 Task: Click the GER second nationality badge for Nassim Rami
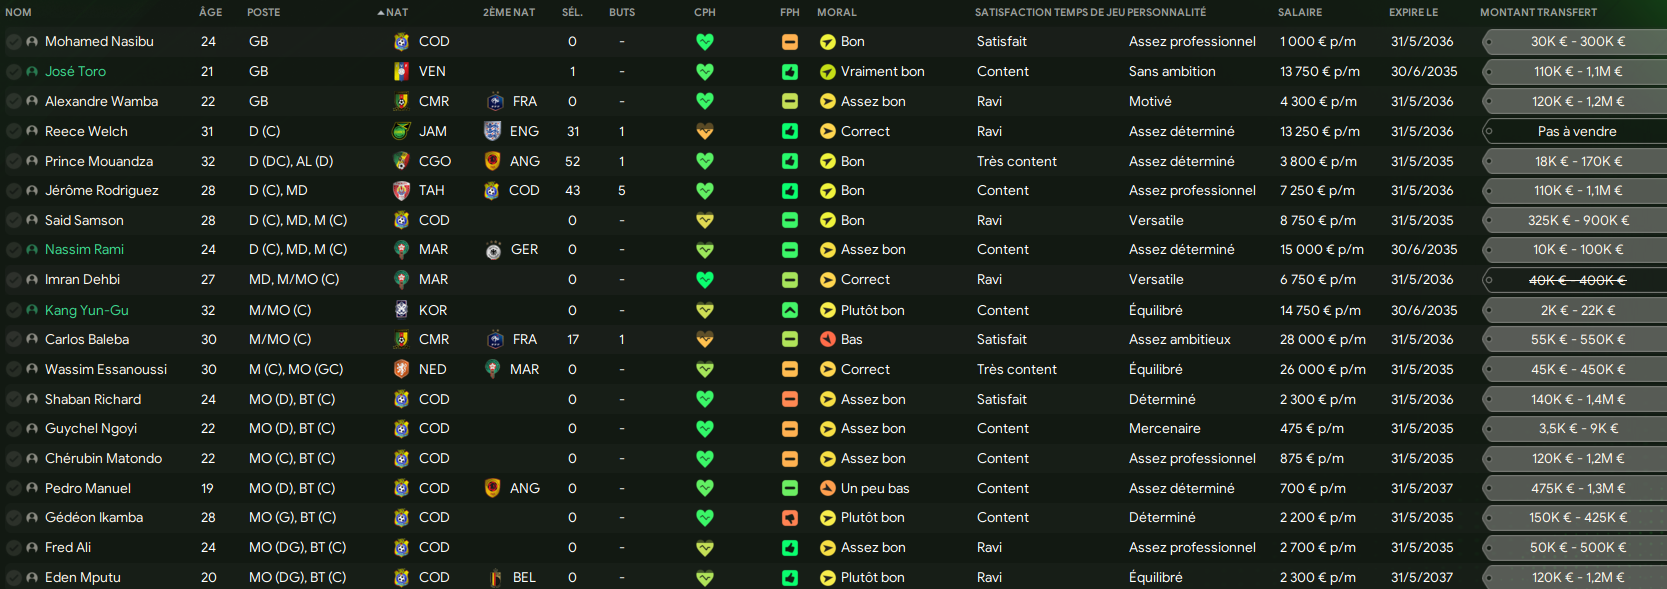click(x=493, y=250)
